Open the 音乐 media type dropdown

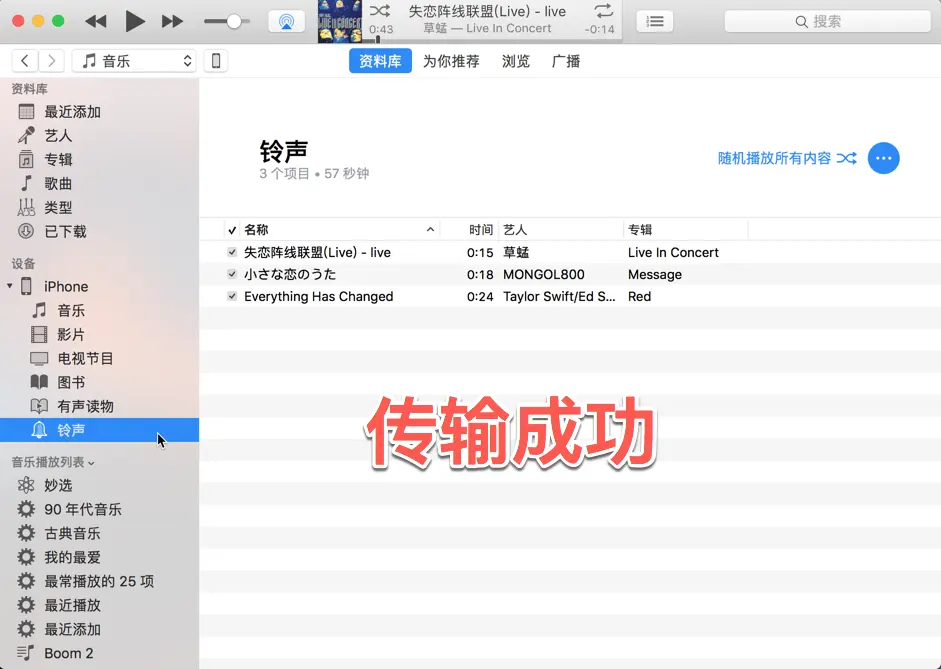point(134,61)
